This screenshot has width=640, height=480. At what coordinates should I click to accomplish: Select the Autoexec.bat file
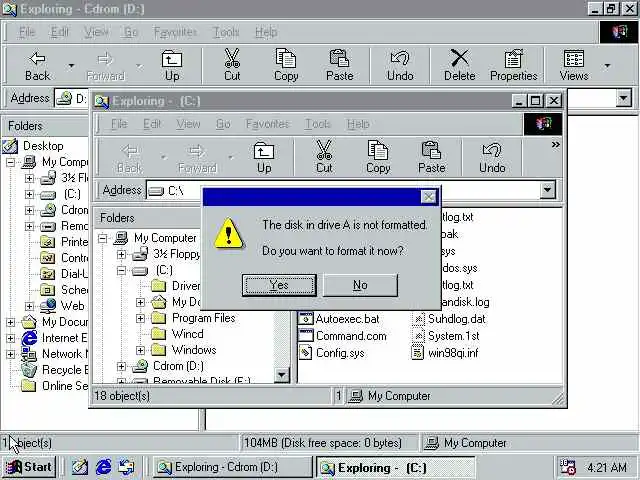(339, 319)
